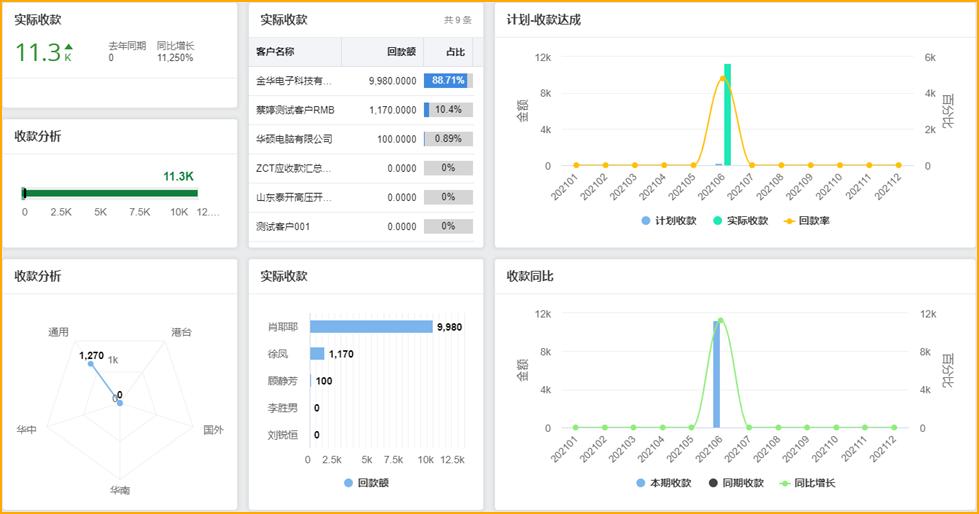This screenshot has height=514, width=979.
Task: Toggle 本期收款 legend item
Action: coord(664,483)
